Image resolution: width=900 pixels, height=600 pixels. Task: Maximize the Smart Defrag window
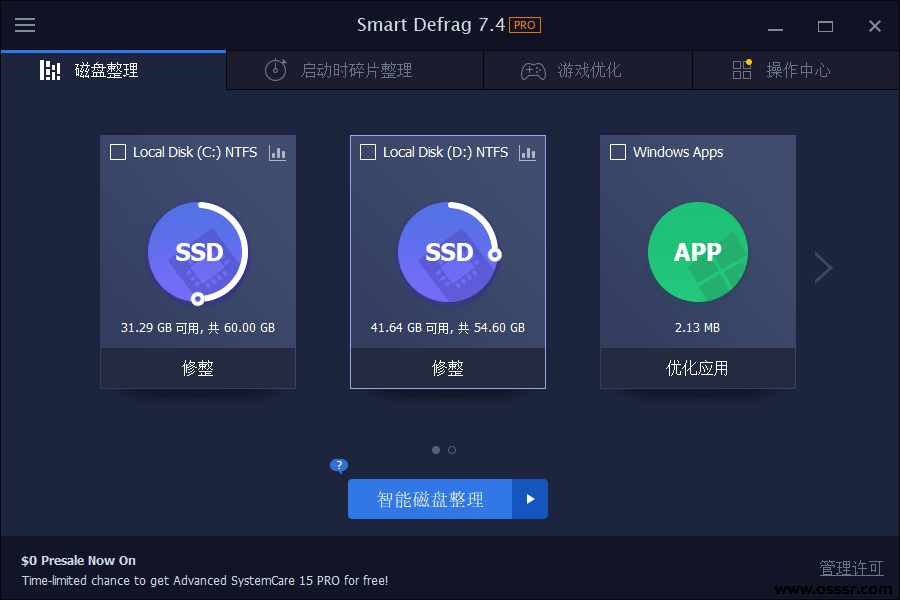825,26
